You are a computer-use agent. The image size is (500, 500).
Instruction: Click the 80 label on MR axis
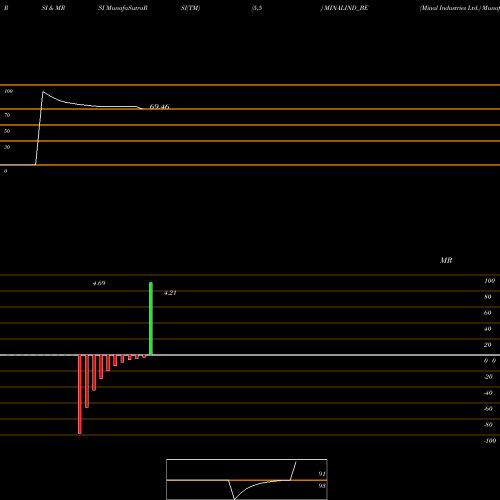coord(488,297)
